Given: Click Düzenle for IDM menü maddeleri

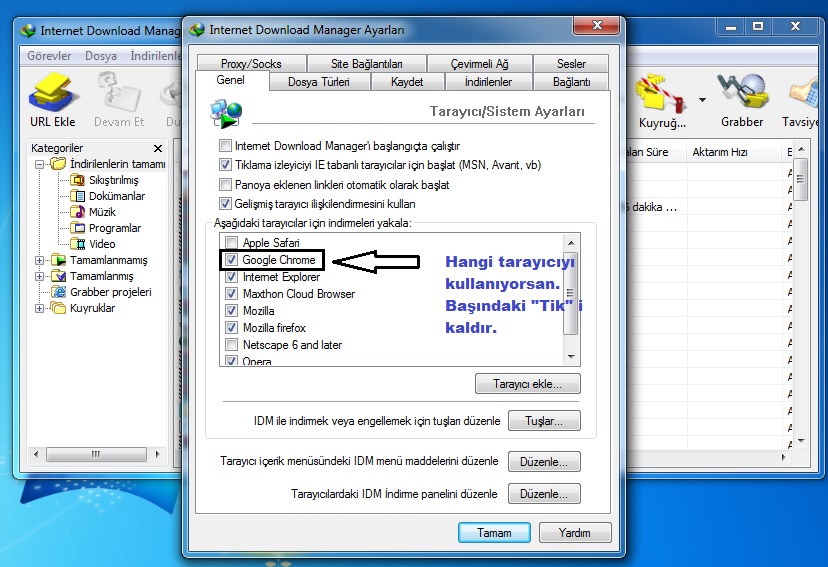Looking at the screenshot, I should point(544,461).
